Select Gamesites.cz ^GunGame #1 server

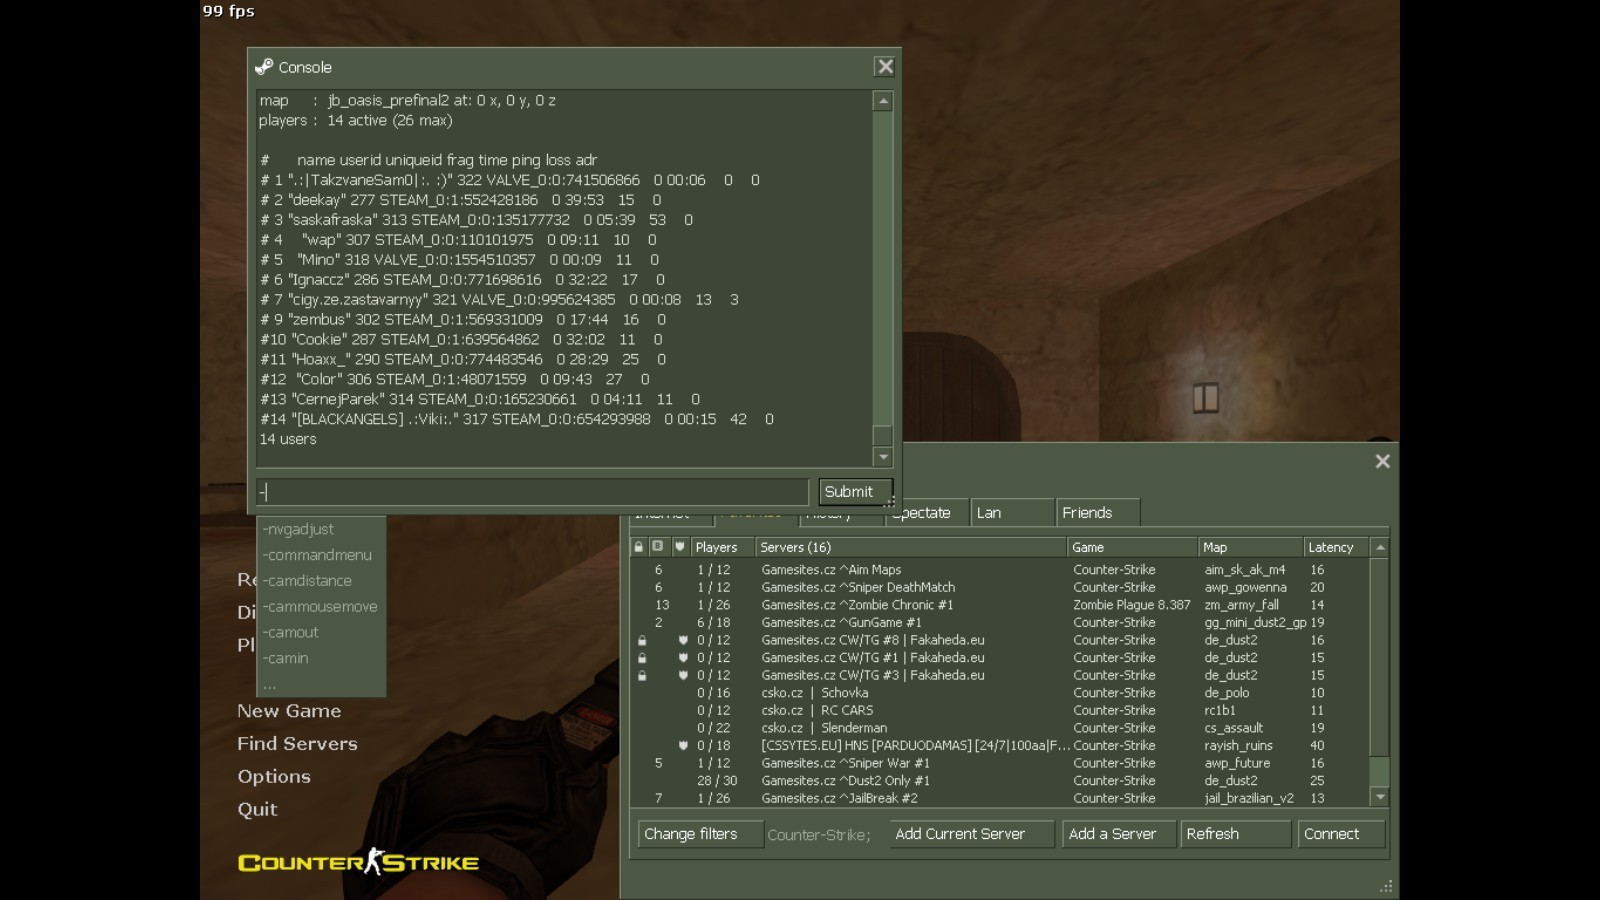click(1000, 622)
